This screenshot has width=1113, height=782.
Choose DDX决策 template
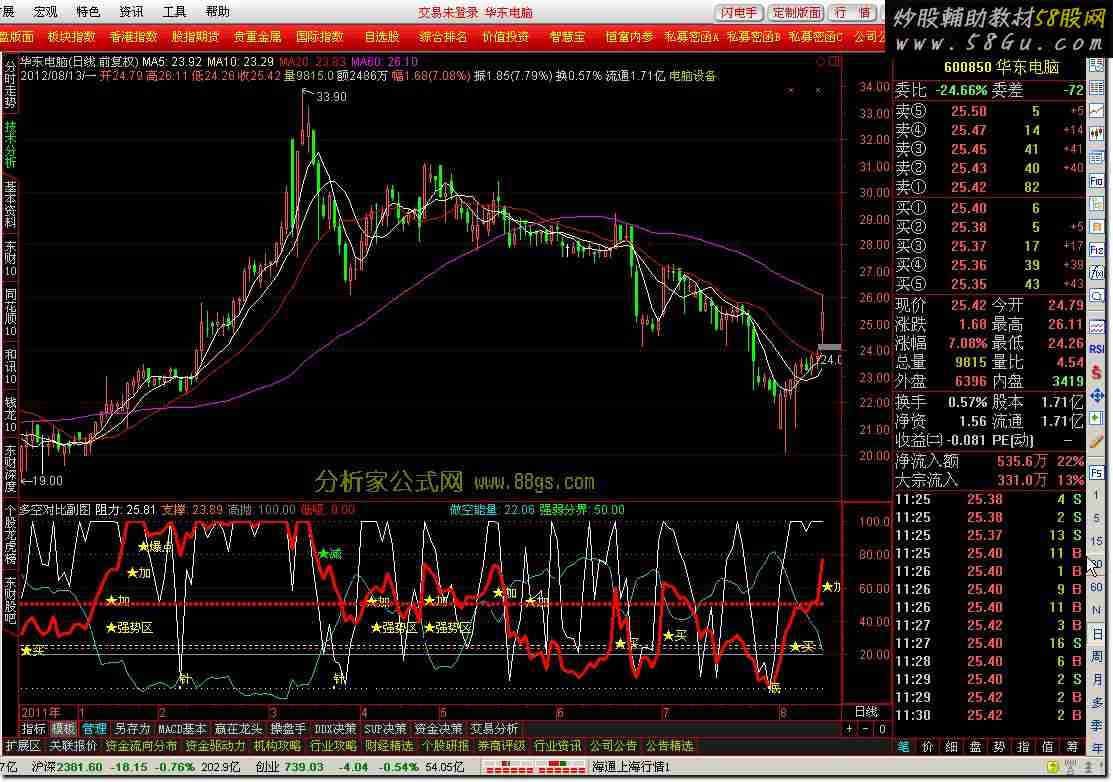pyautogui.click(x=335, y=729)
